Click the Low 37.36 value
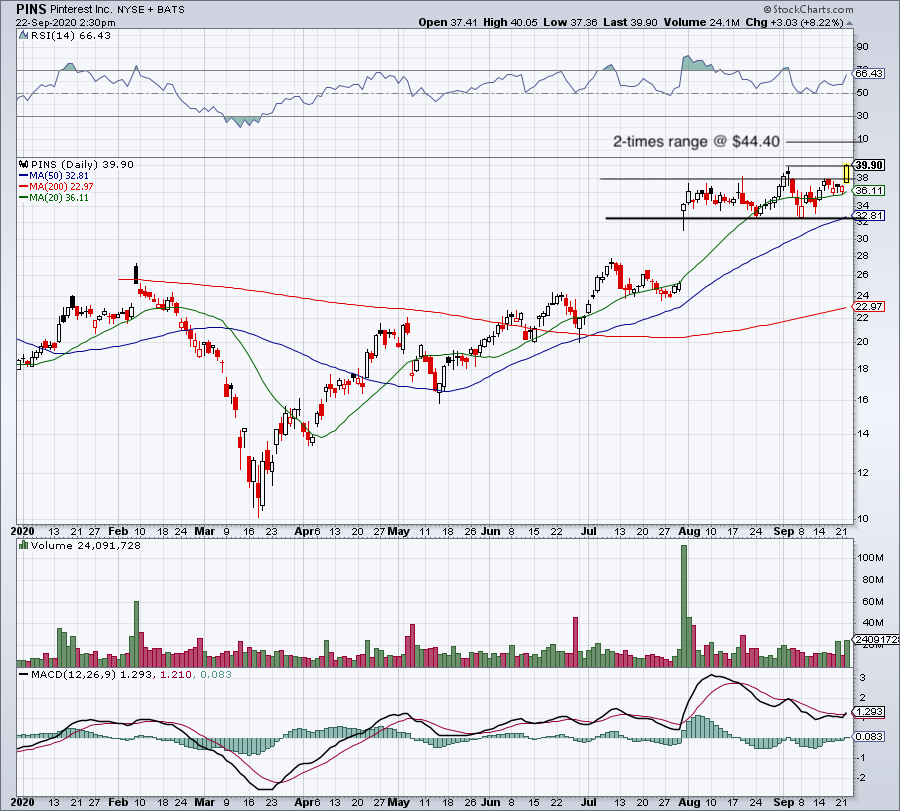 (570, 22)
